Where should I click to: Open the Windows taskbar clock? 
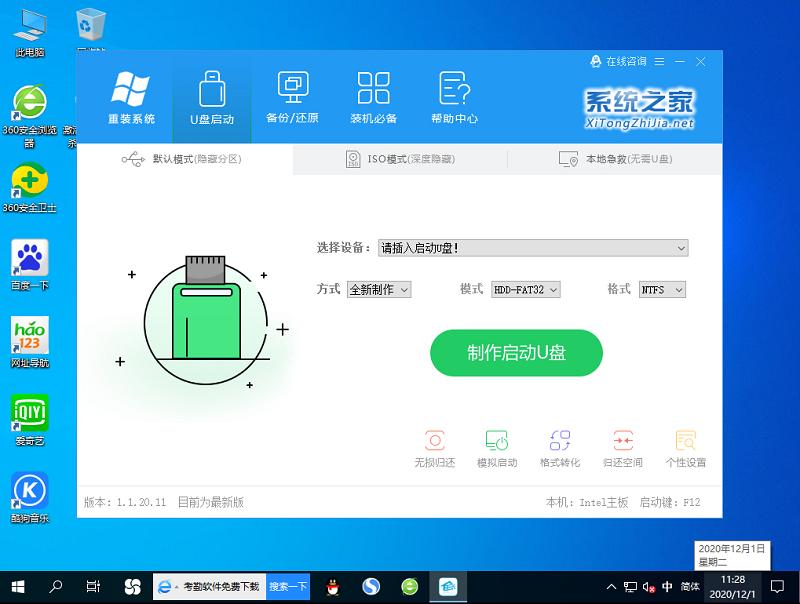[732, 586]
